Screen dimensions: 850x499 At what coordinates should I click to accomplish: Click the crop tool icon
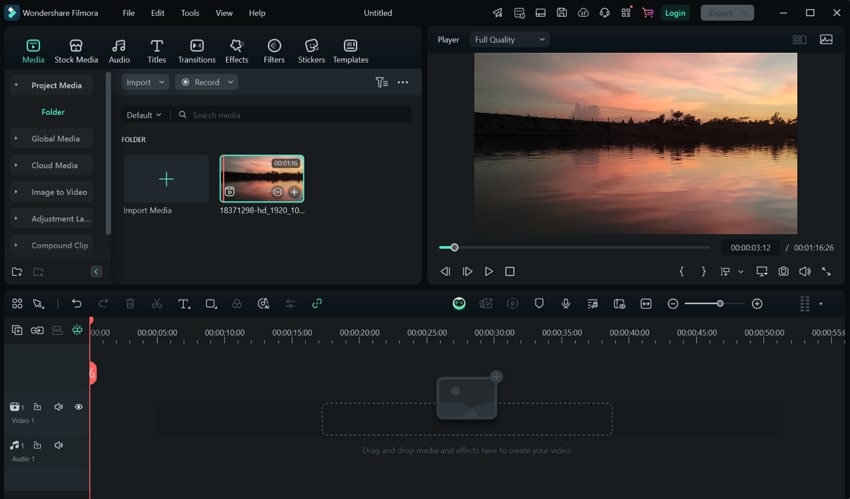click(x=211, y=304)
